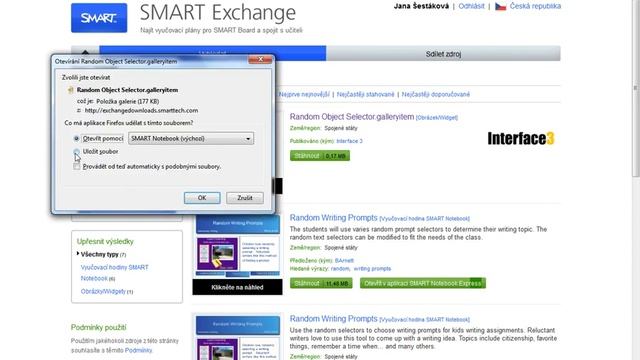Image resolution: width=640 pixels, height=360 pixels.
Task: Open the Podmínky terms link
Action: 138,350
